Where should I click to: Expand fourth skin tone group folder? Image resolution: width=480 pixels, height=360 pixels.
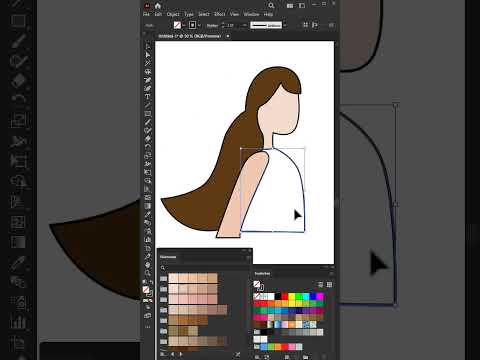point(163,310)
